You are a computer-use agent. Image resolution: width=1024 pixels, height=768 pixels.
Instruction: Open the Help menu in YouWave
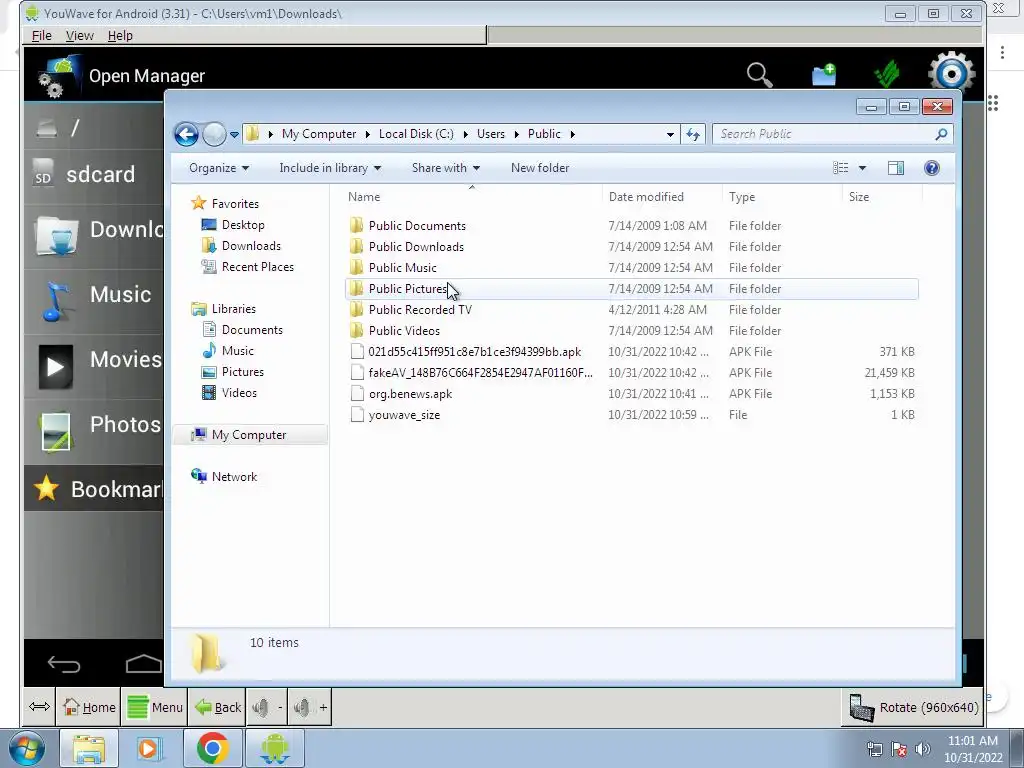(120, 36)
